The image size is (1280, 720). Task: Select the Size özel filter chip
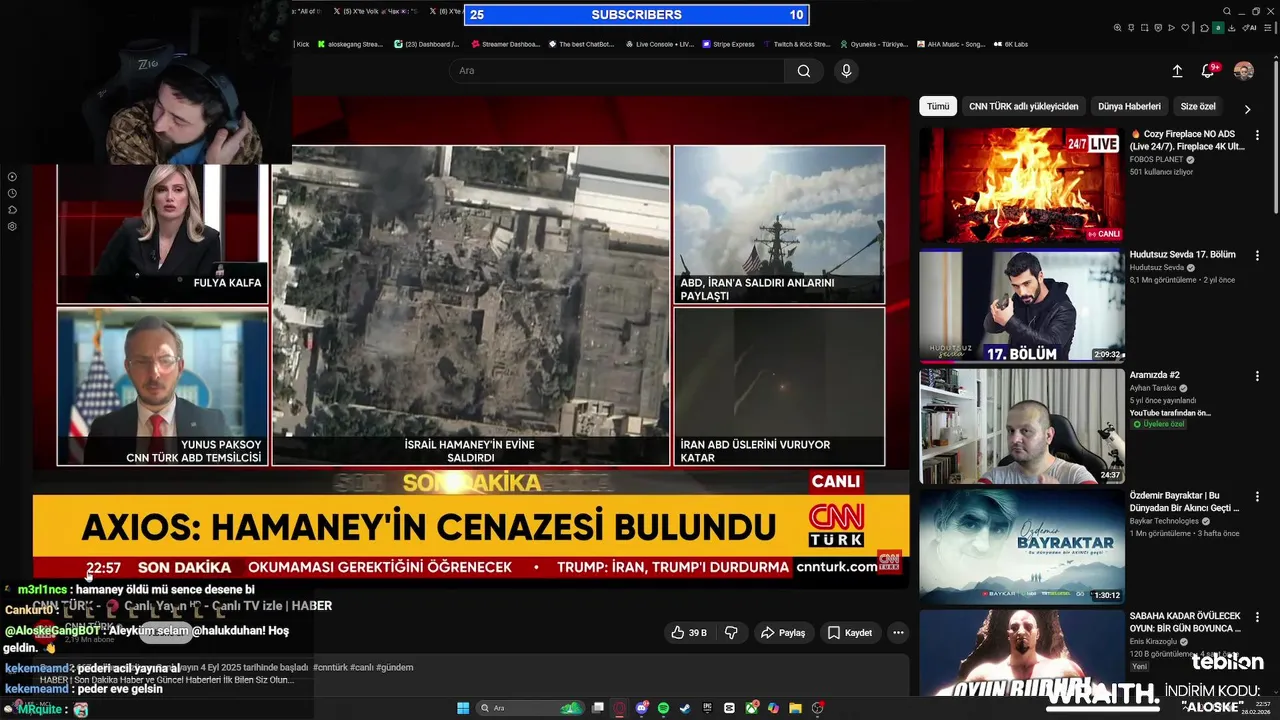tap(1198, 106)
